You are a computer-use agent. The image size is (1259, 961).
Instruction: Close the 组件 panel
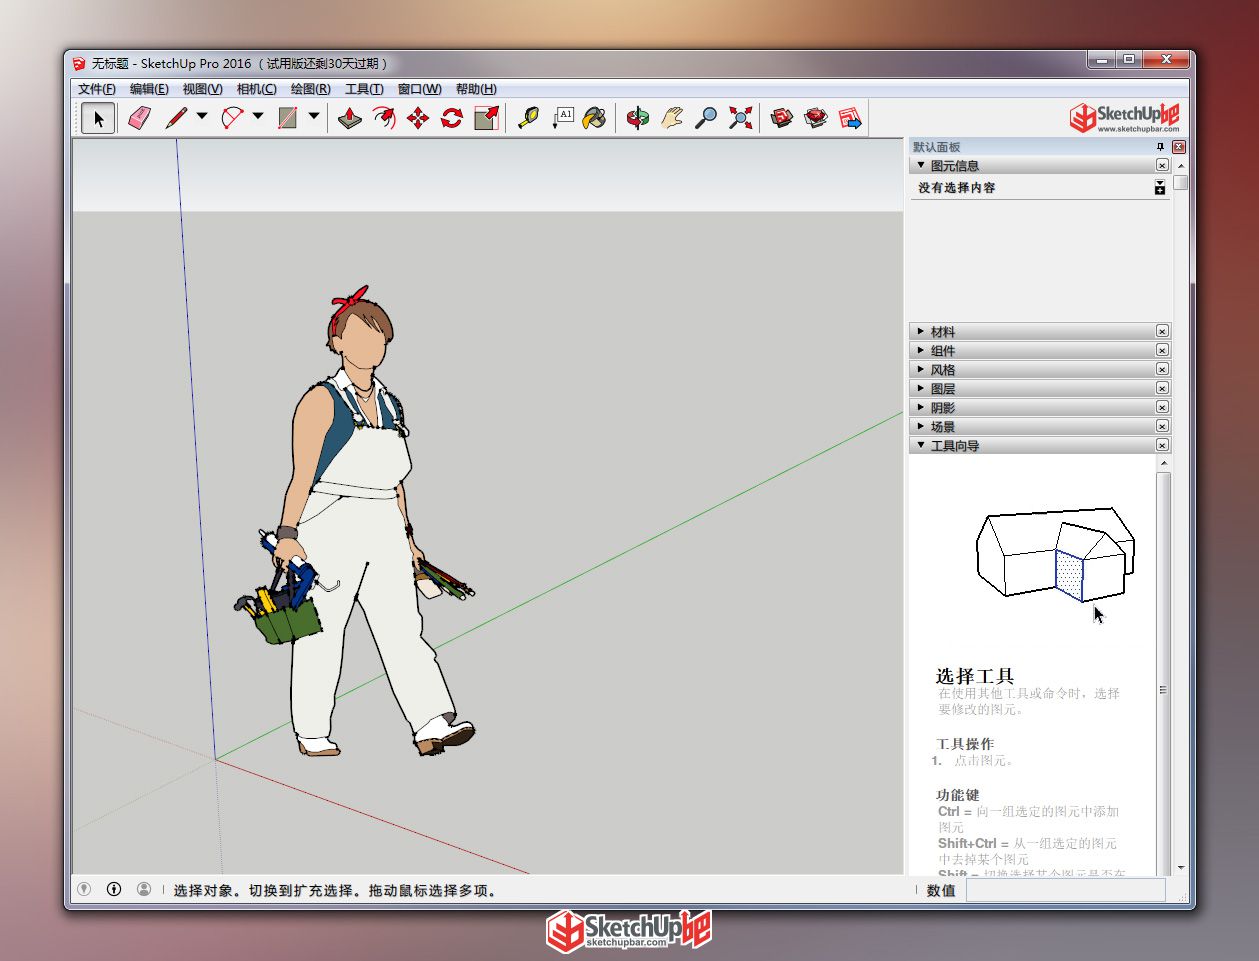coord(1162,350)
